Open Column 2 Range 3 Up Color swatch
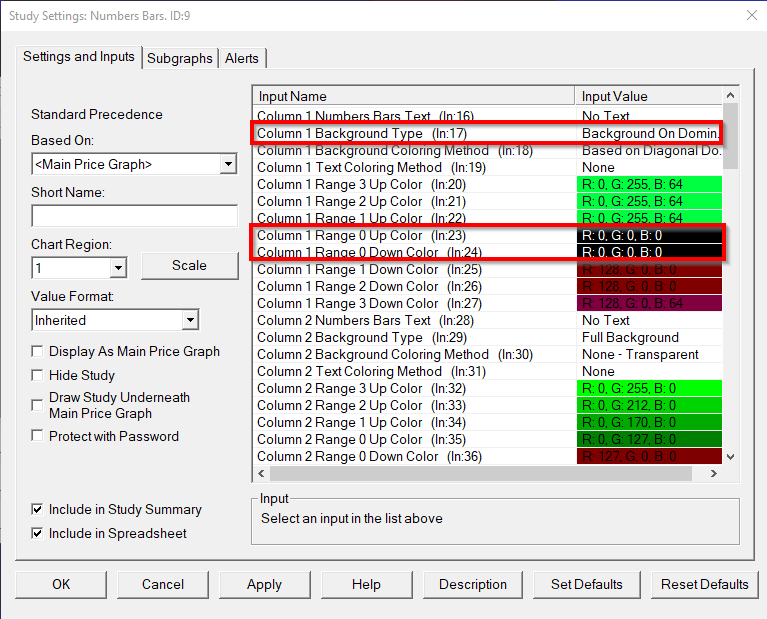This screenshot has height=619, width=767. 649,389
